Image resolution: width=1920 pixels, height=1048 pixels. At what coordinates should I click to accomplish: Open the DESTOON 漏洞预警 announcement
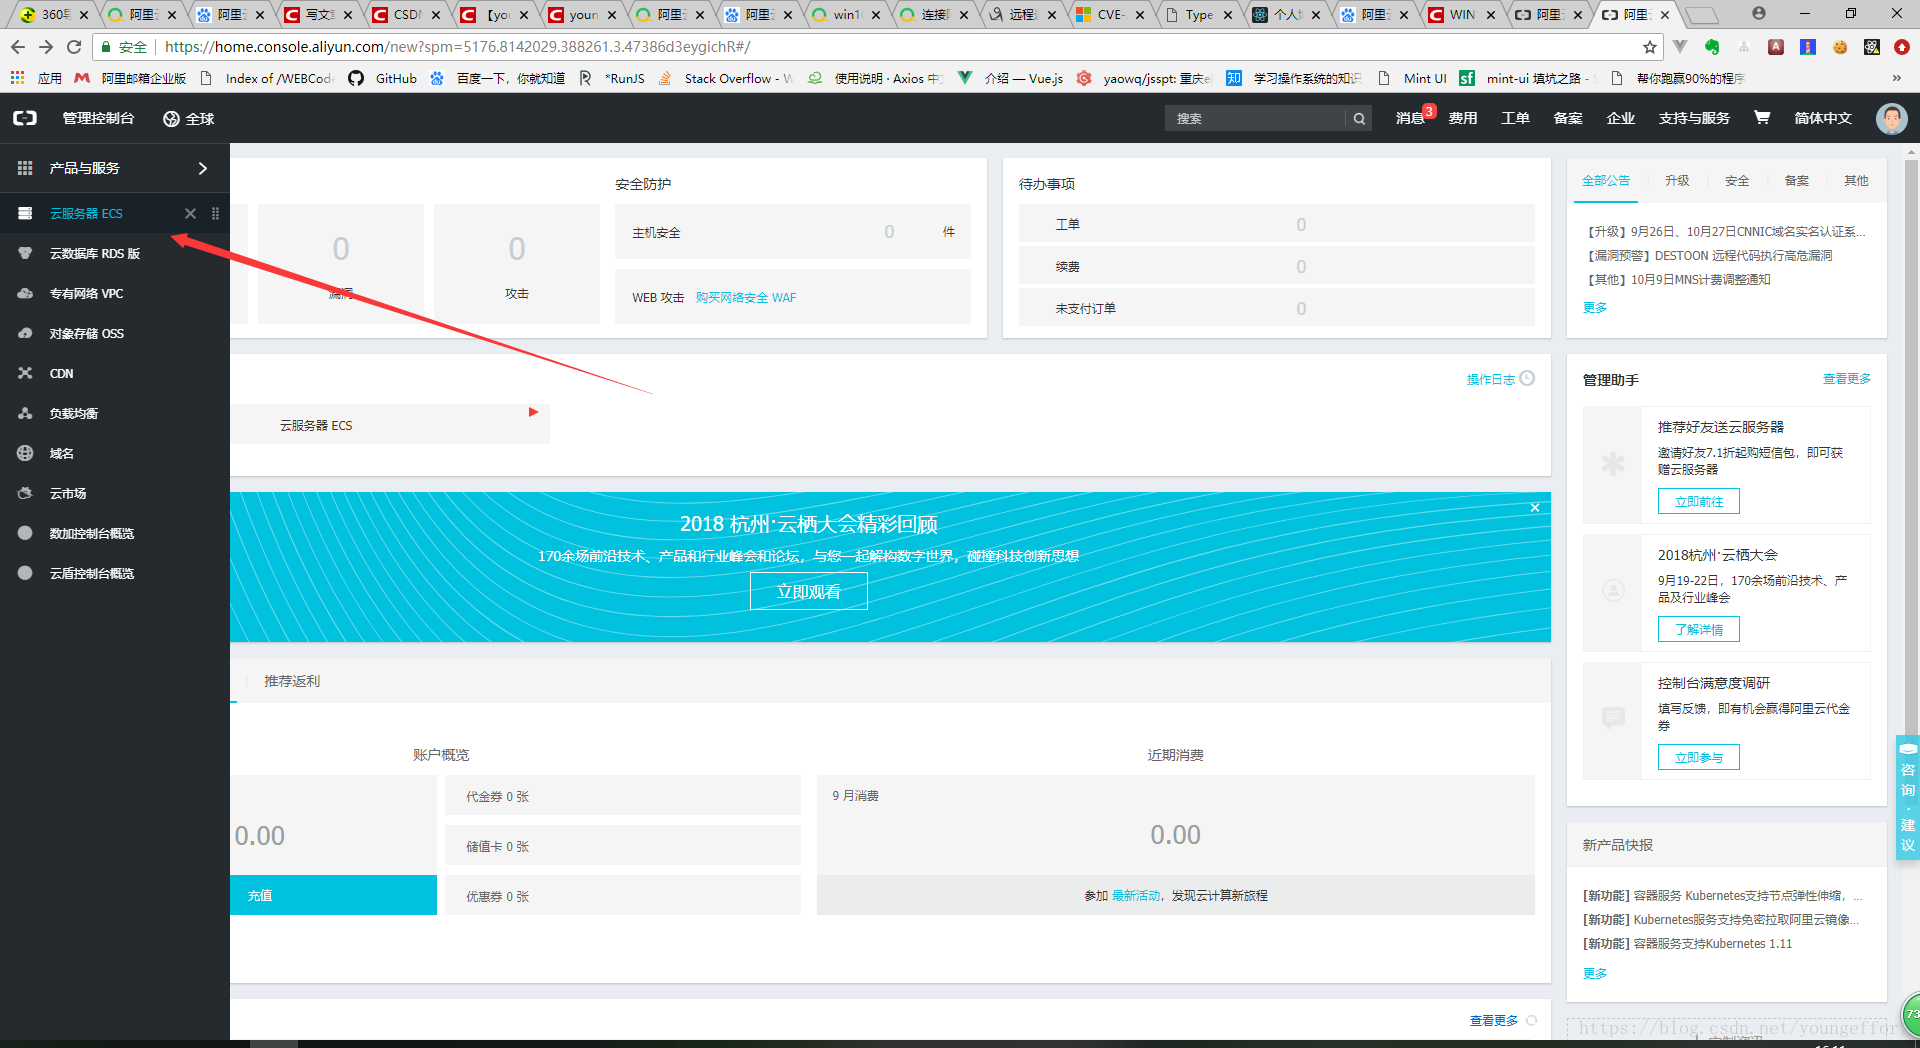click(1708, 256)
